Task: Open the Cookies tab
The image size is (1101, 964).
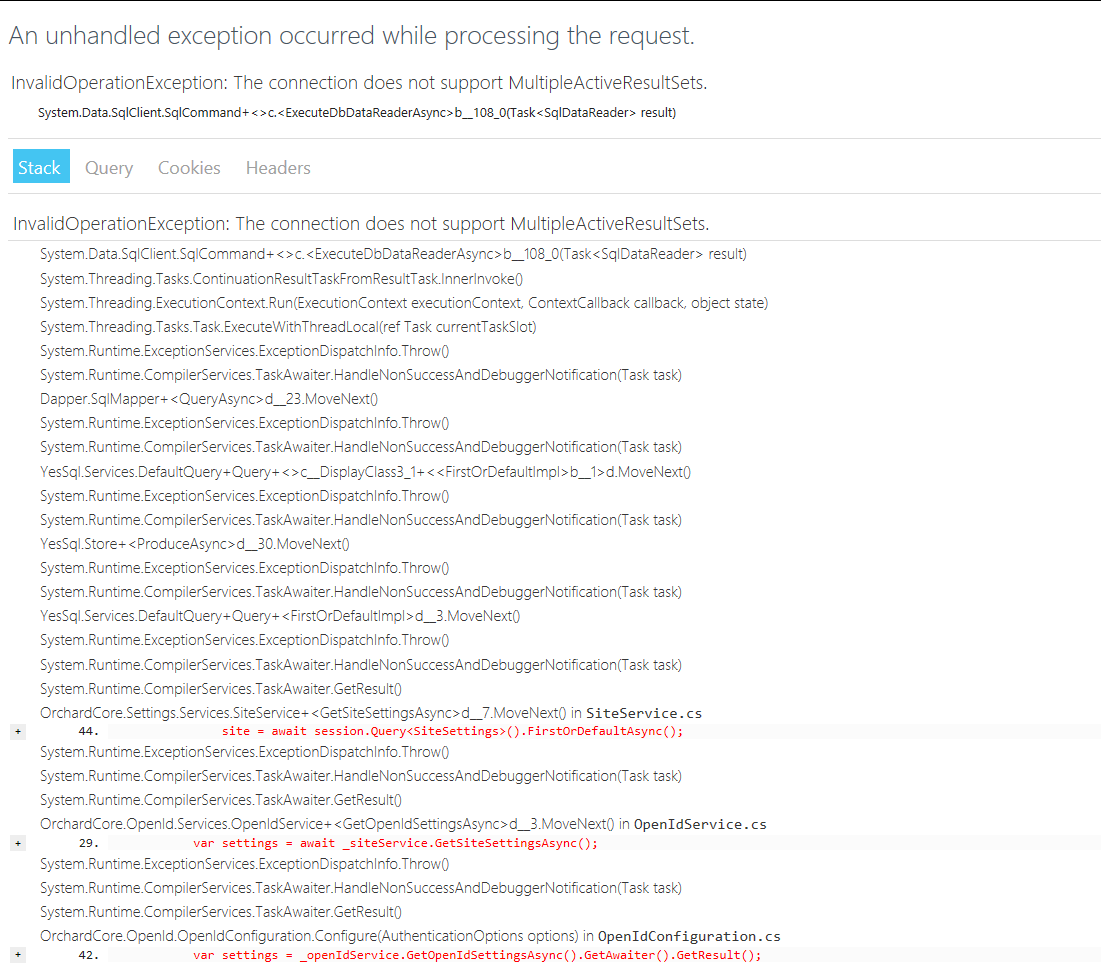Action: 188,167
